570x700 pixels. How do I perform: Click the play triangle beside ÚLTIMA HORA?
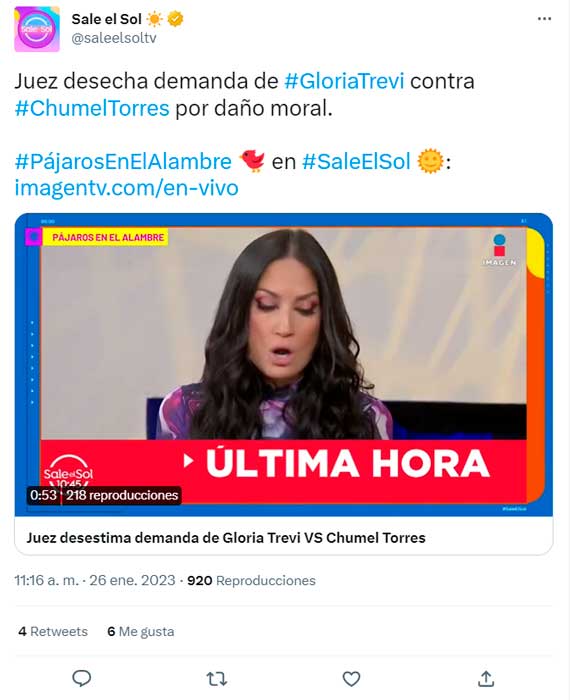click(189, 461)
